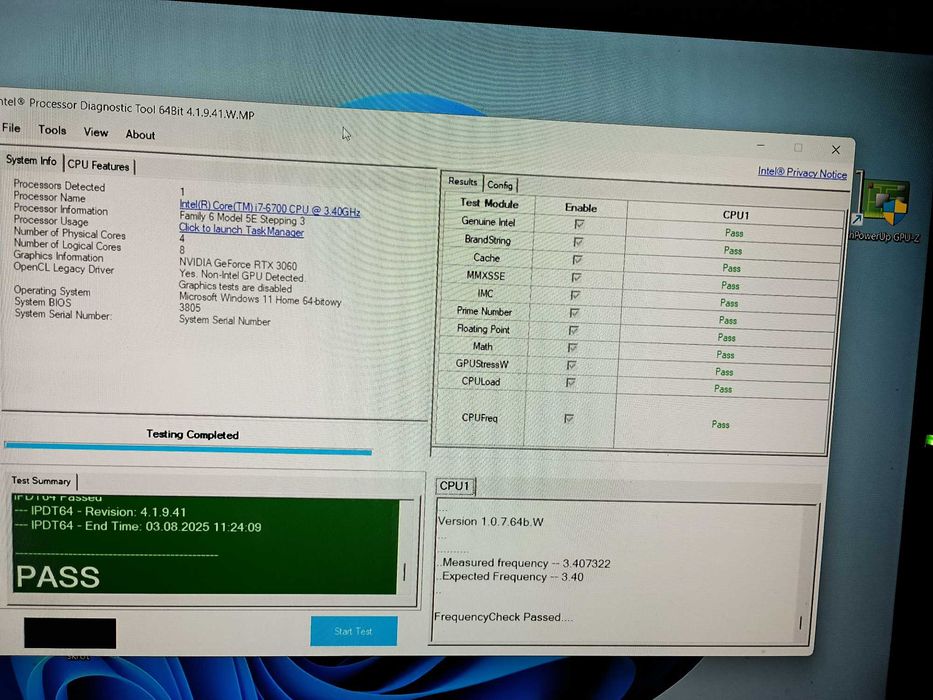Viewport: 933px width, 700px height.
Task: Click the 'FrequencyCheck Passed' line
Action: tap(503, 617)
